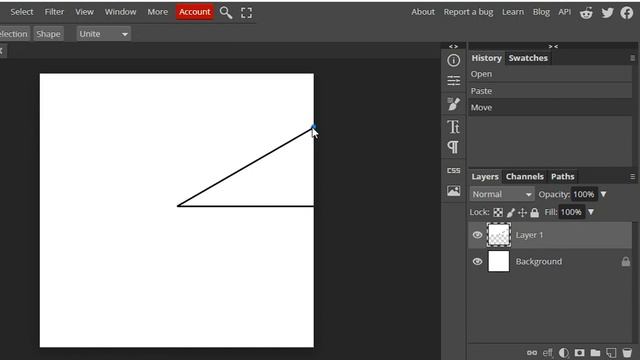The image size is (640, 360).
Task: Open the Layers panel menu icon
Action: [x=633, y=177]
